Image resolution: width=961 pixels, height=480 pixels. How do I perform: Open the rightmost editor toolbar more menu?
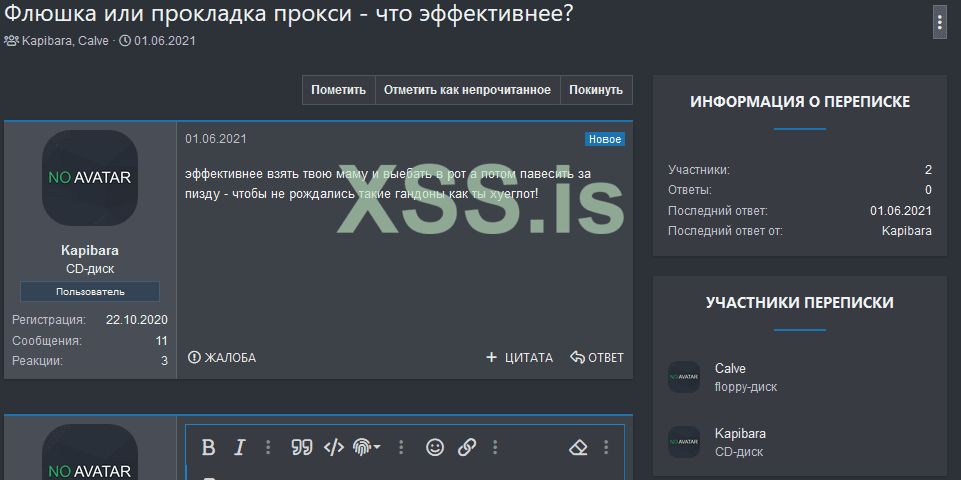pos(606,448)
